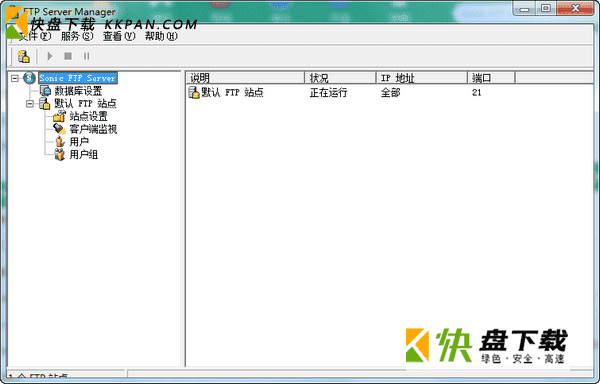Collapse the Sonic FTP Server tree node
600x384 pixels.
point(15,78)
